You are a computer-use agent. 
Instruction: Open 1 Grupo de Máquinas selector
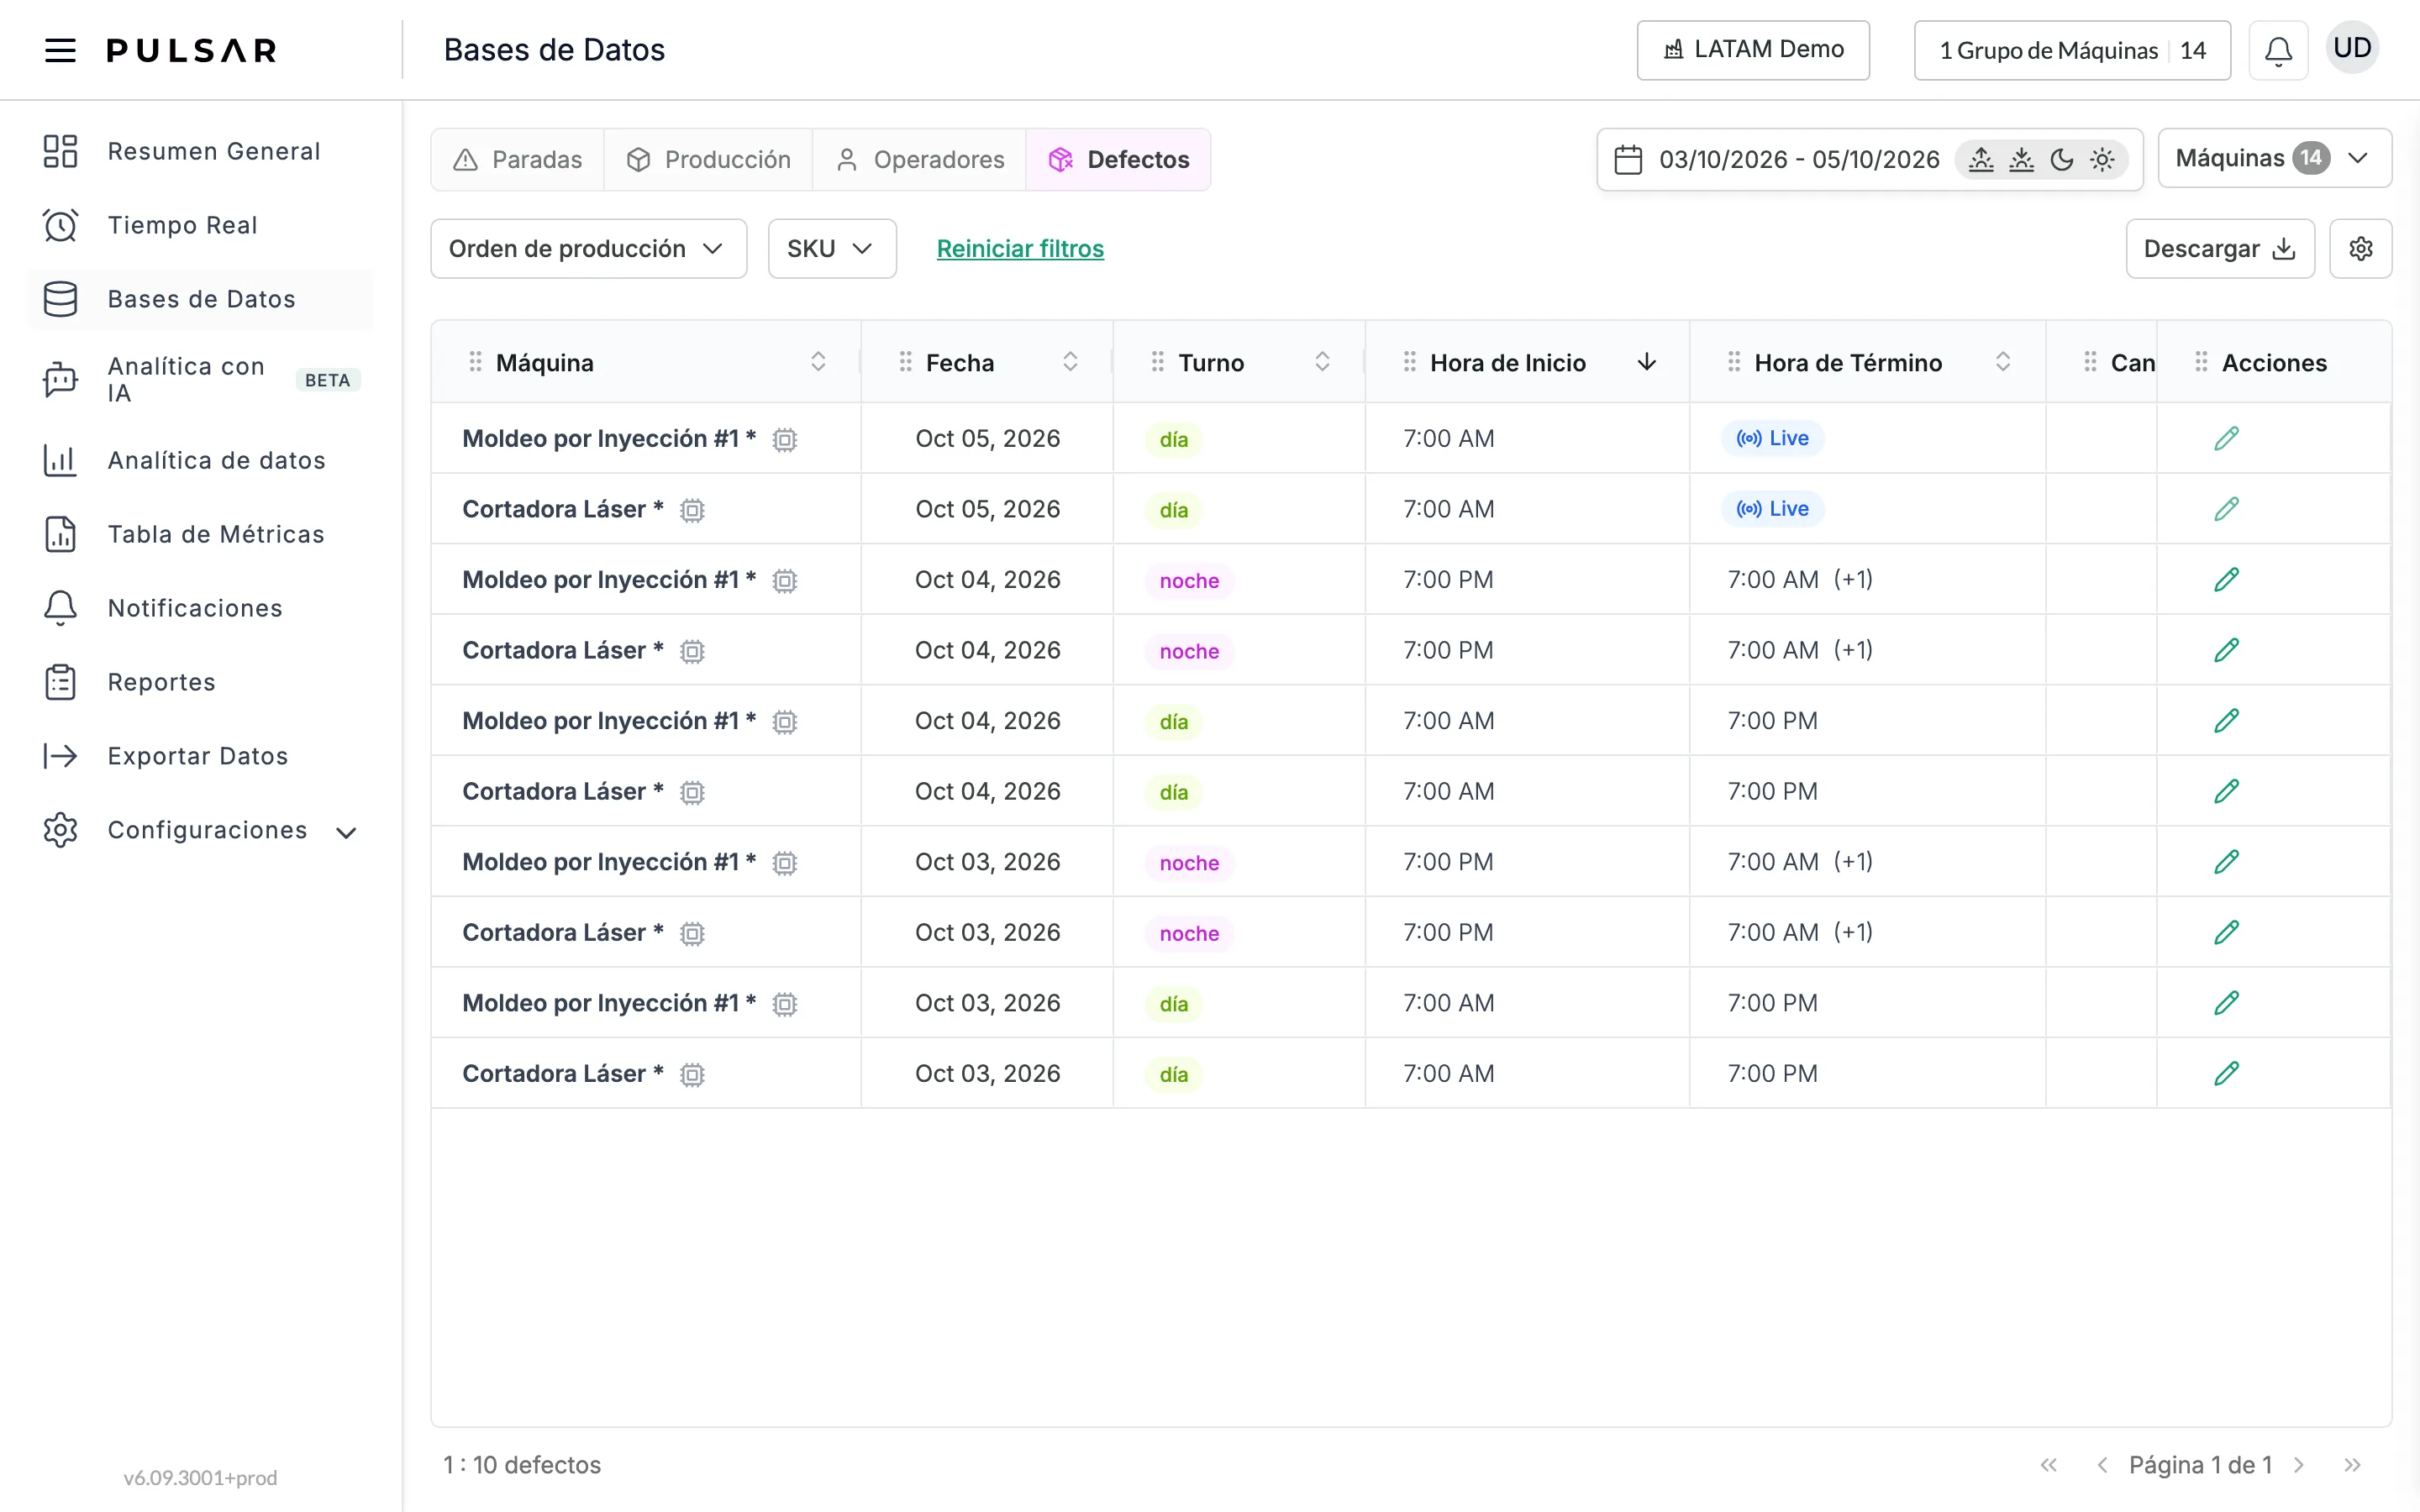pos(2072,50)
